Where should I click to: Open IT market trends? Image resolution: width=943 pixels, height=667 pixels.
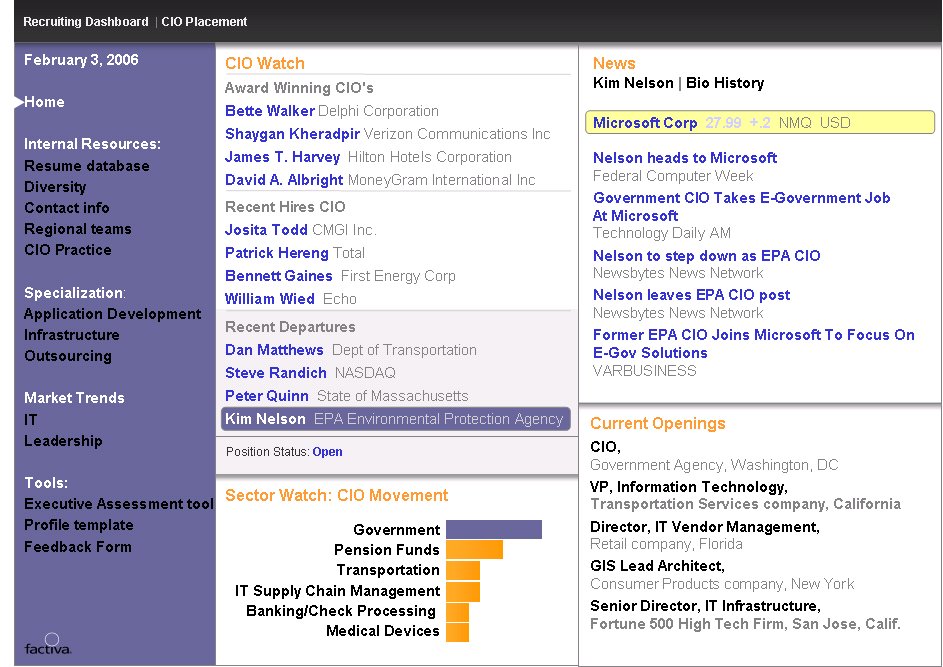[x=31, y=420]
